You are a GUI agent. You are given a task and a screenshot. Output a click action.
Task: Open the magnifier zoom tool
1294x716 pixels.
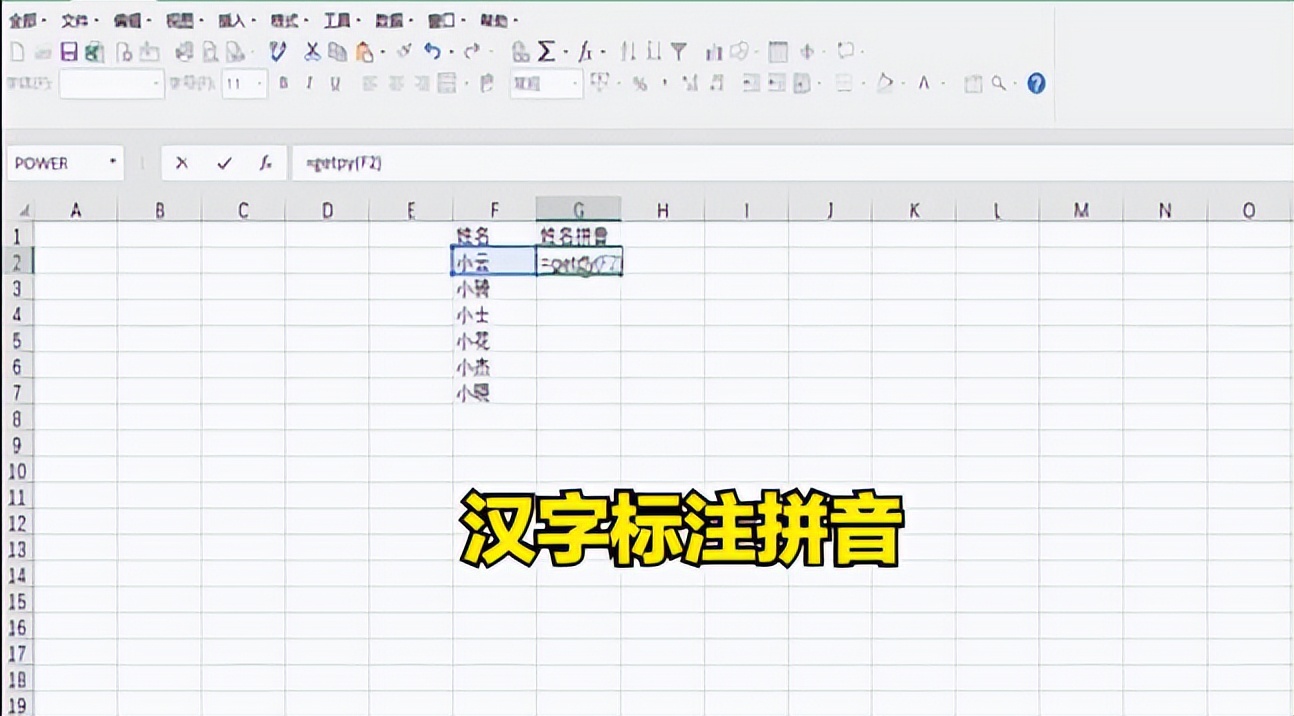click(x=998, y=84)
